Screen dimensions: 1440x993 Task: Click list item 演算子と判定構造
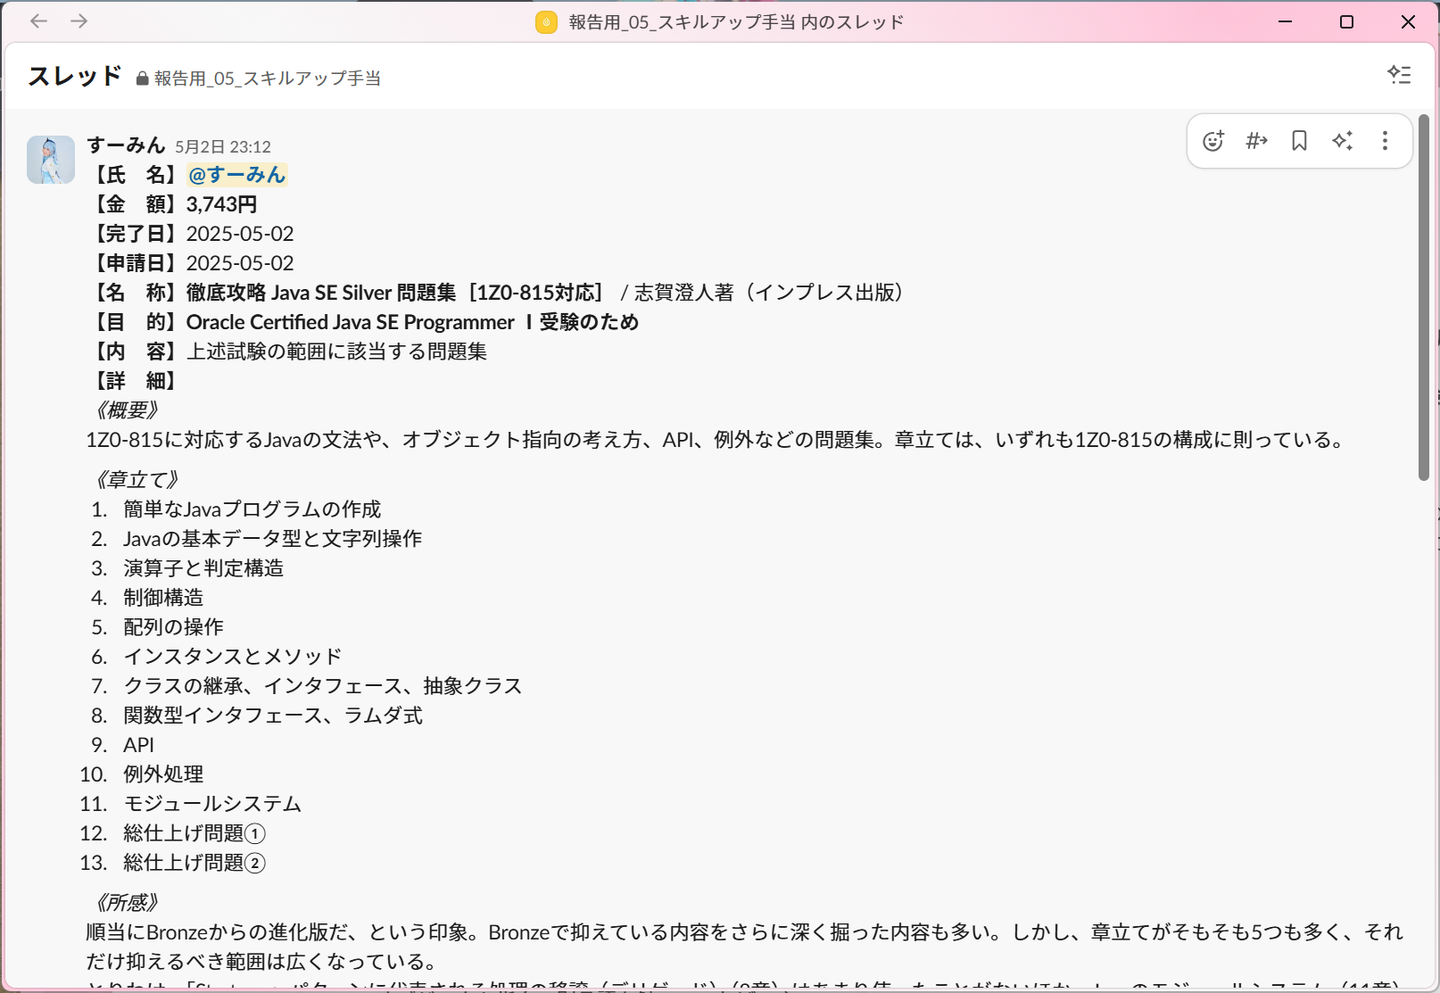tap(203, 568)
